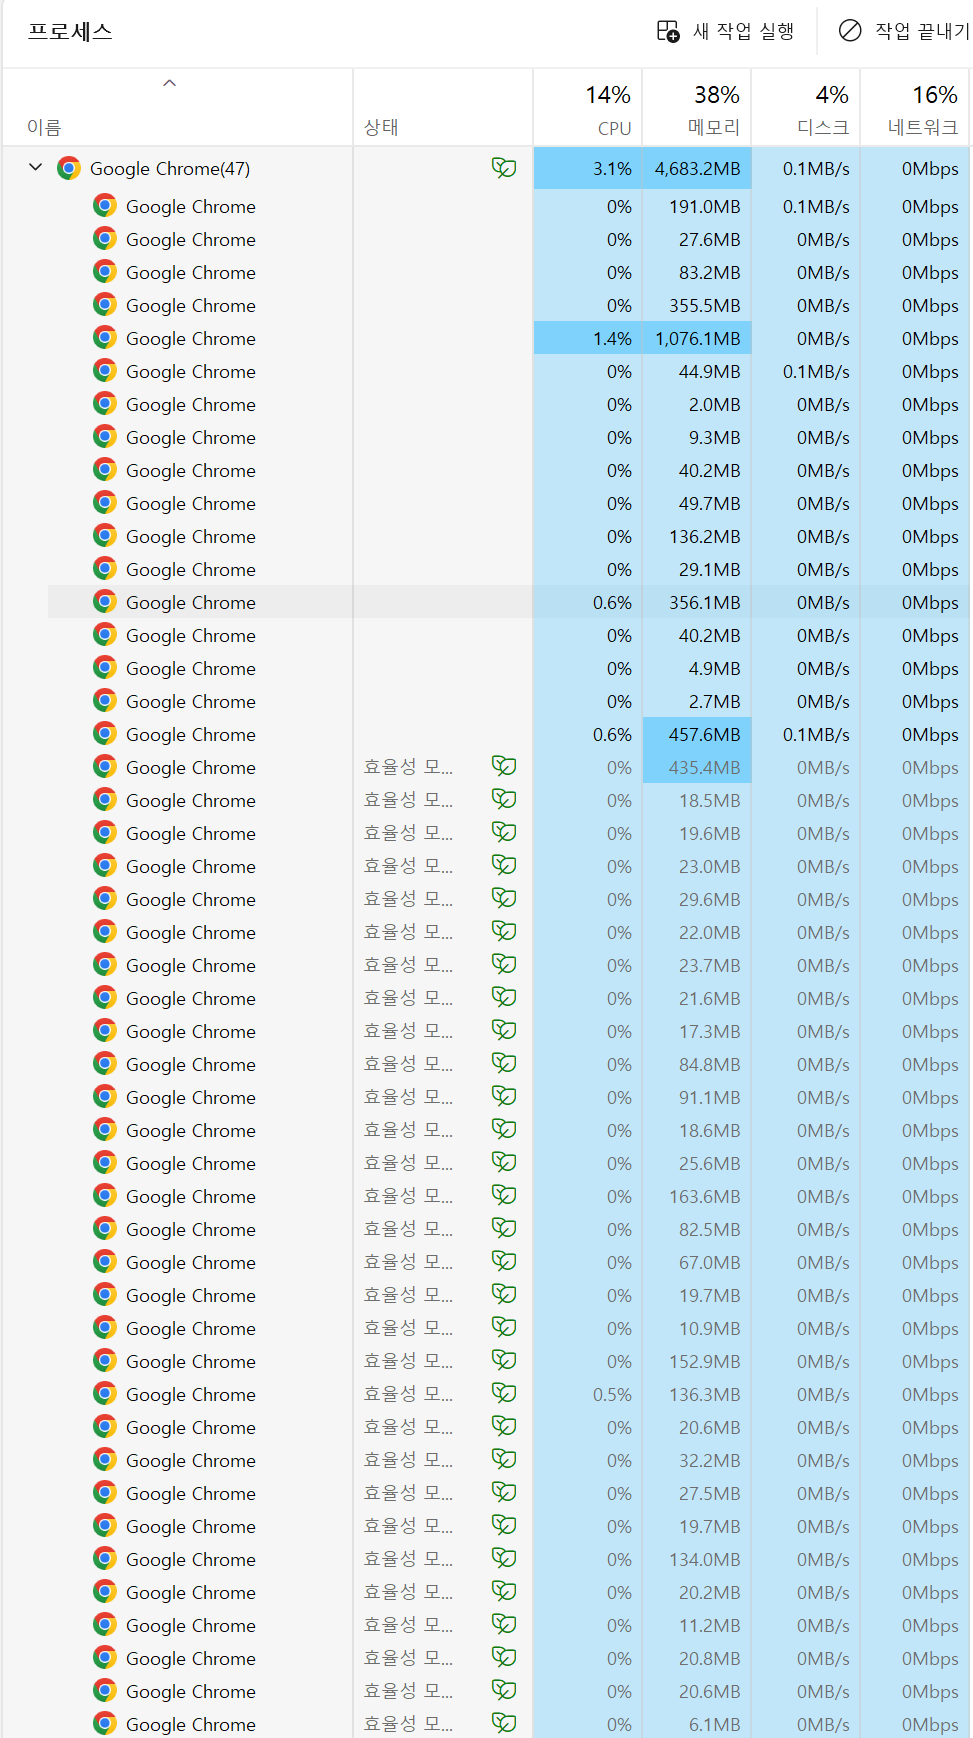Click the efficiency leaf icon in the 32.2MB row
This screenshot has height=1738, width=973.
[x=504, y=1460]
